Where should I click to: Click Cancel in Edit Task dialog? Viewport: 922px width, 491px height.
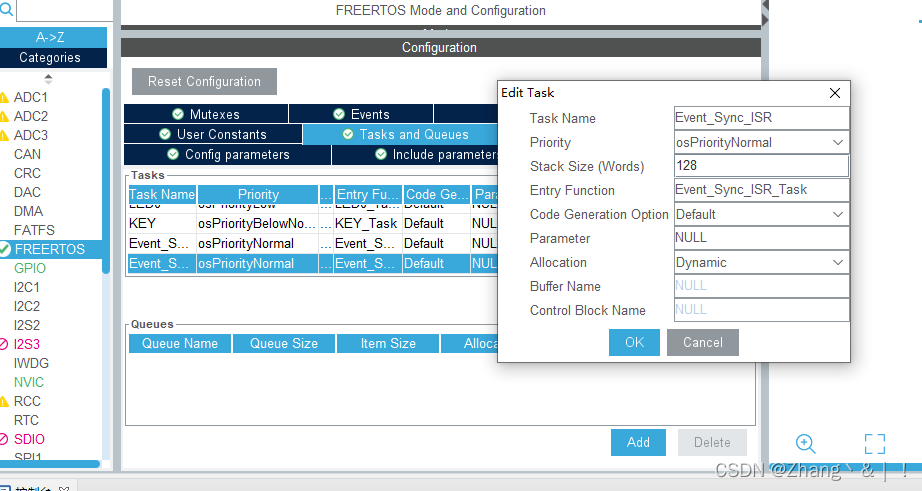tap(703, 343)
